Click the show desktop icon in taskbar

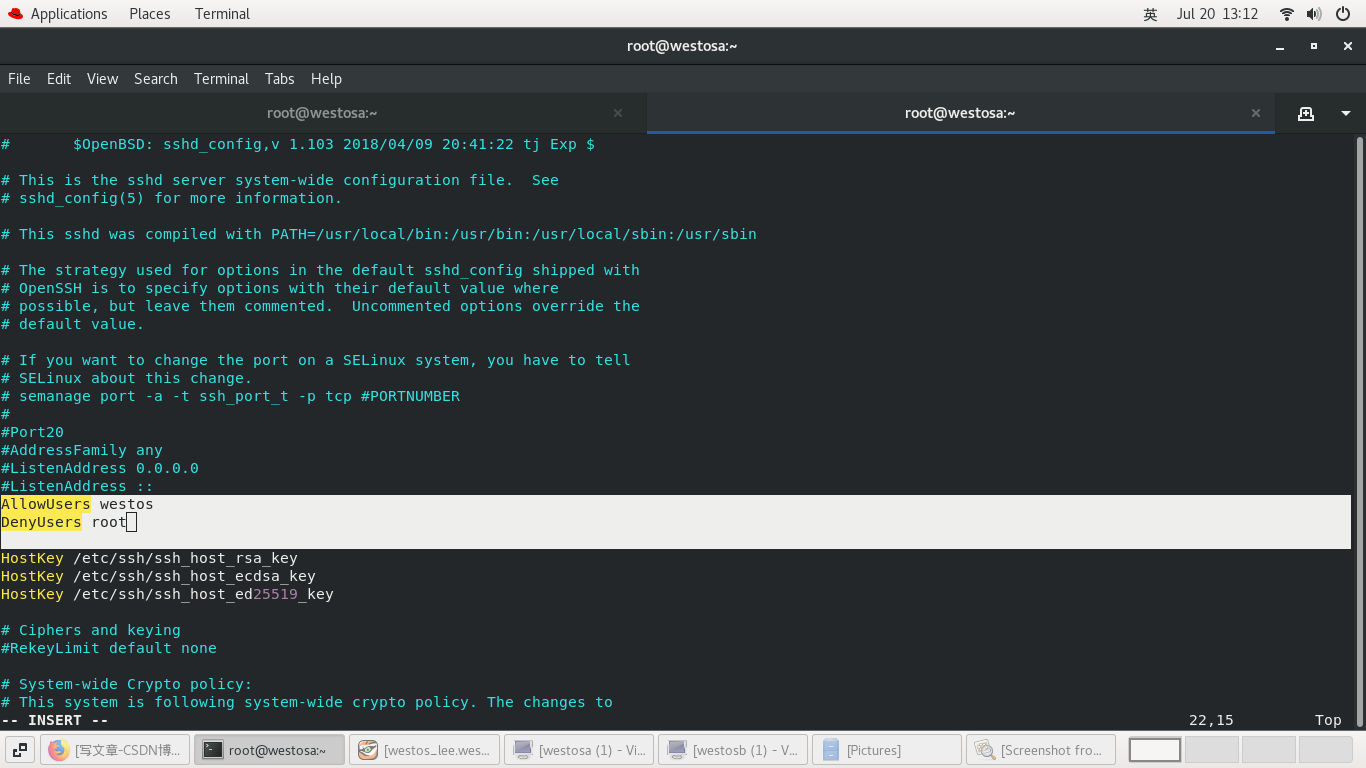tap(20, 750)
